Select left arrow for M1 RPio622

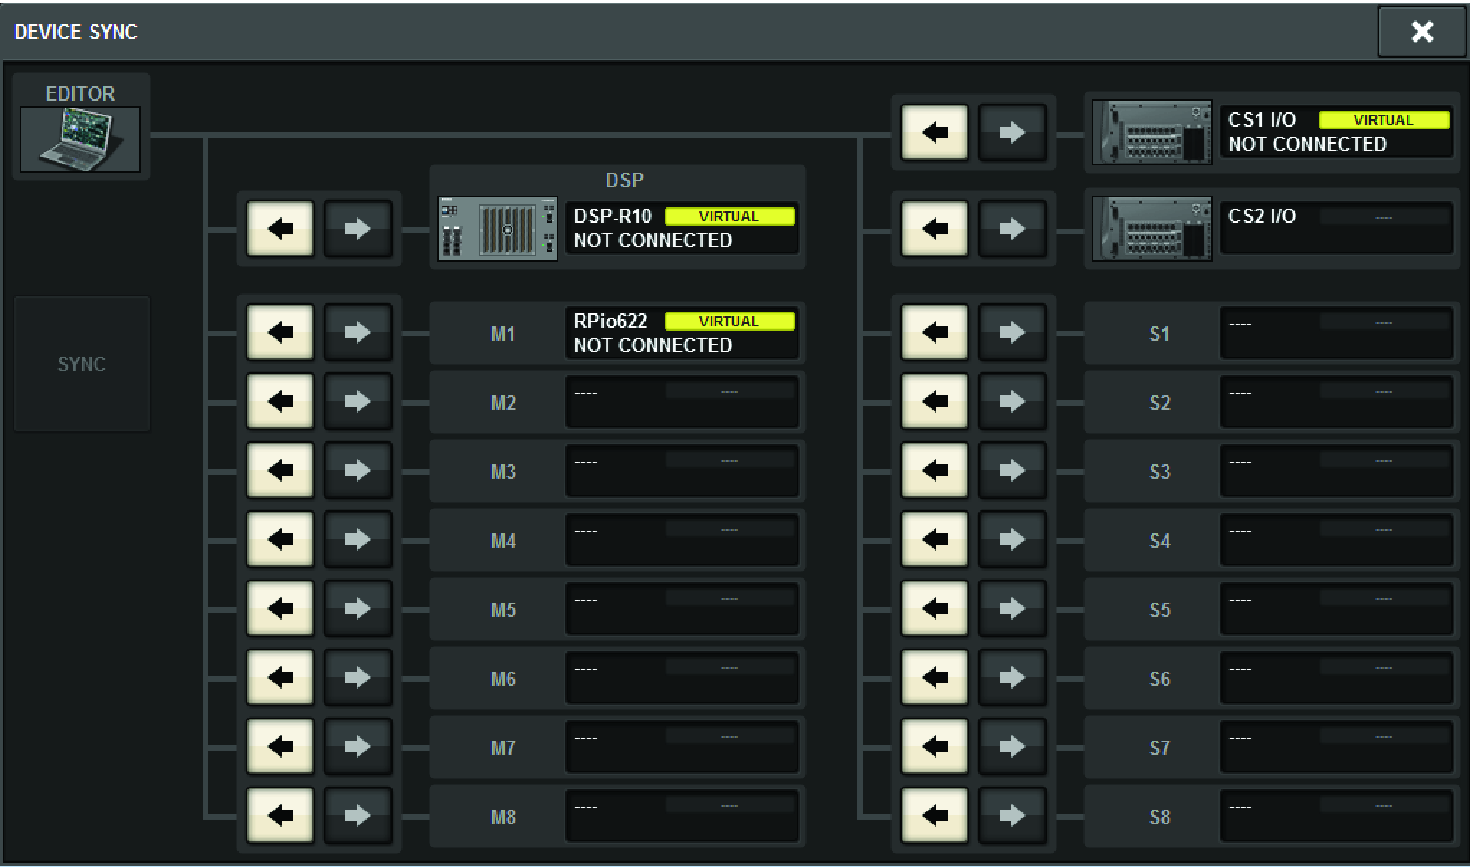(281, 333)
